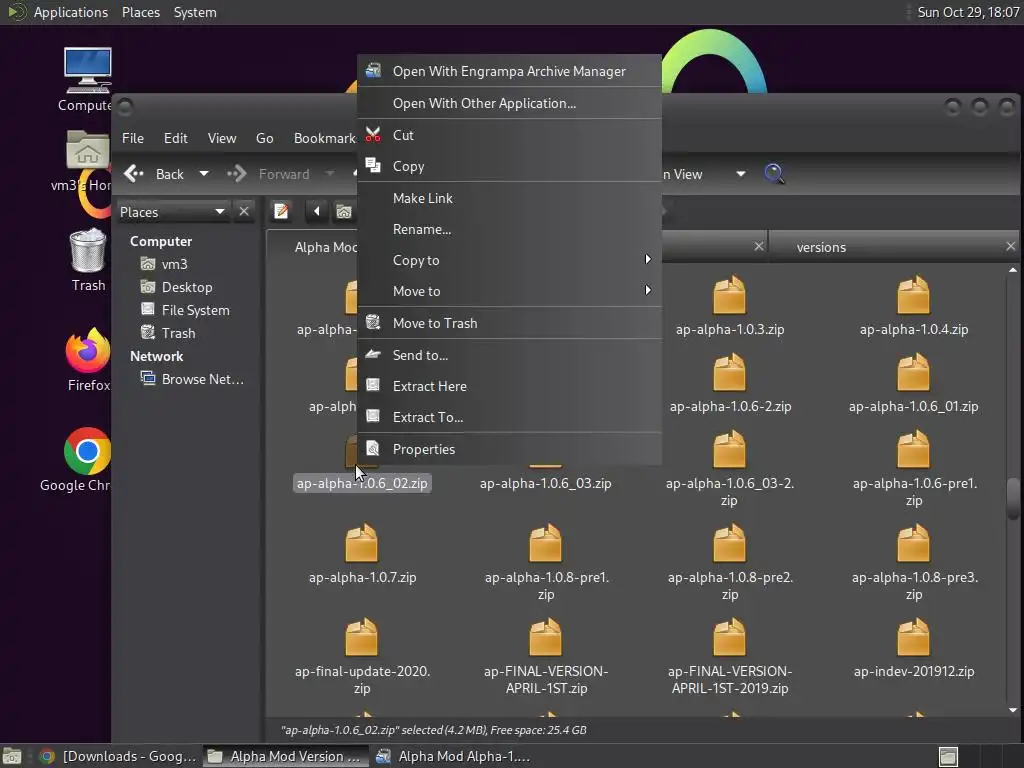
Task: Select ap-alpha-1.0.4.zip archive icon
Action: [914, 295]
